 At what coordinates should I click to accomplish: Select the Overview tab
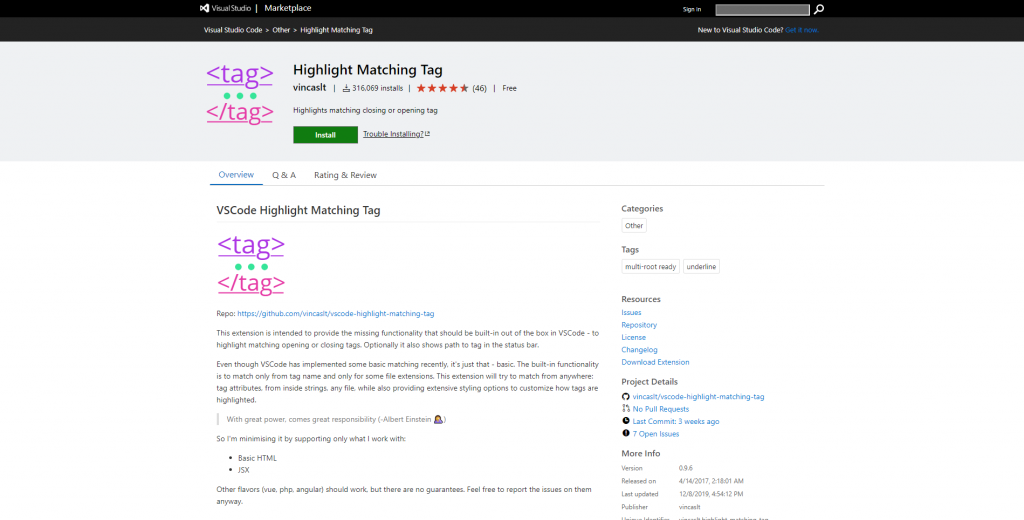pyautogui.click(x=236, y=175)
